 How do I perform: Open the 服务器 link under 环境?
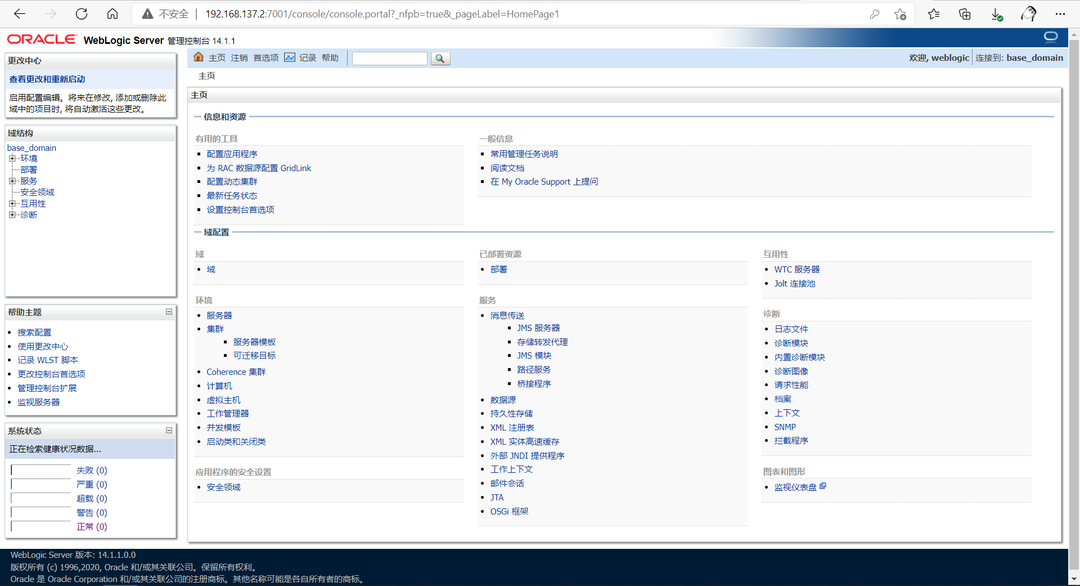[x=219, y=315]
